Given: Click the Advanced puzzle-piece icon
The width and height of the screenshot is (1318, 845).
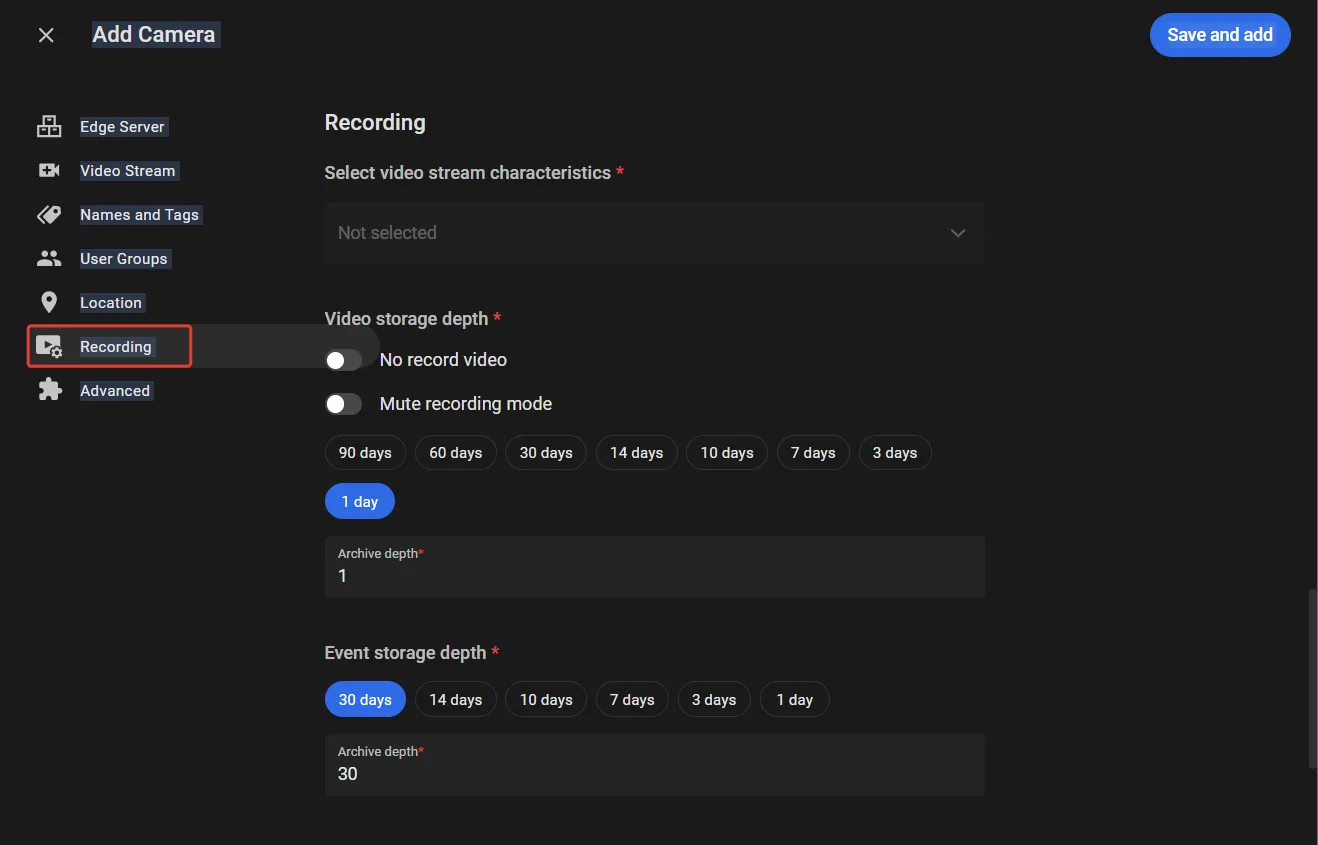Looking at the screenshot, I should pyautogui.click(x=49, y=391).
